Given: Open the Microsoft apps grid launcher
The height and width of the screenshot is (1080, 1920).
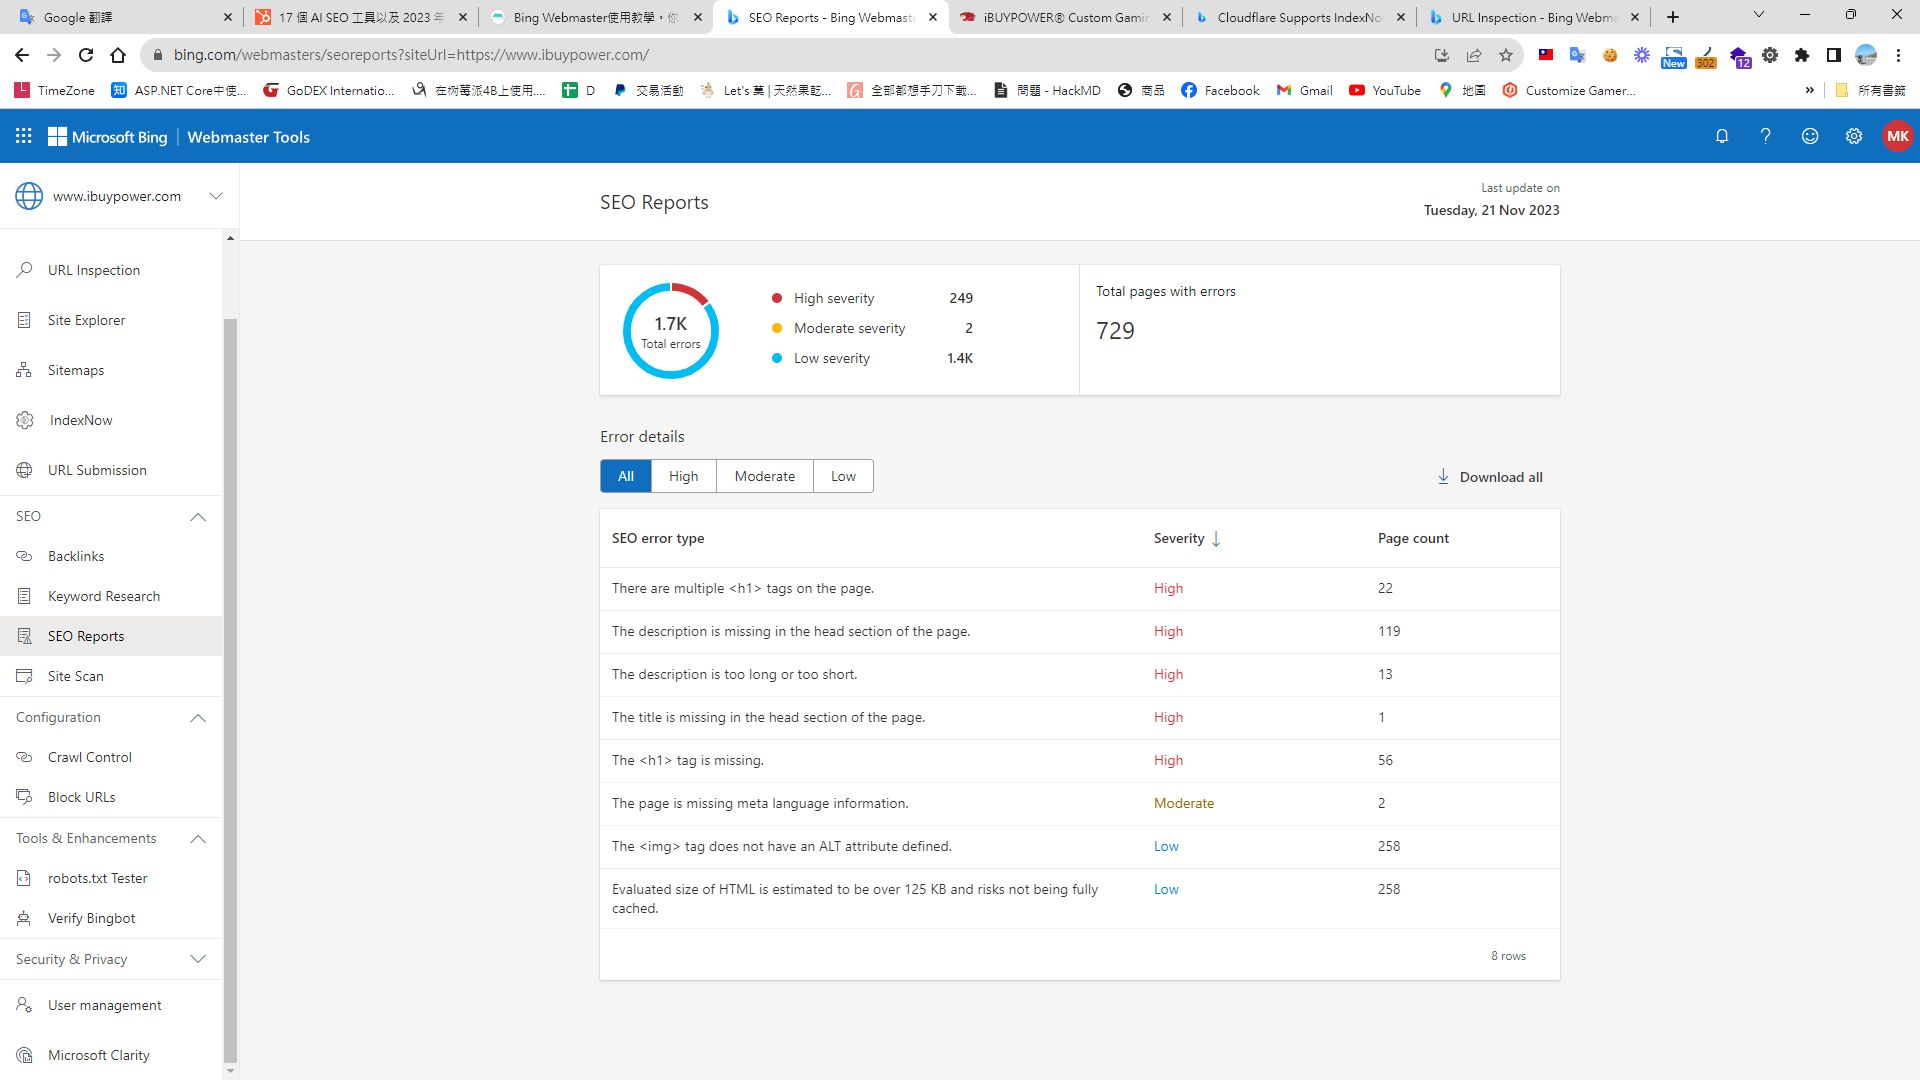Looking at the screenshot, I should click(x=24, y=136).
